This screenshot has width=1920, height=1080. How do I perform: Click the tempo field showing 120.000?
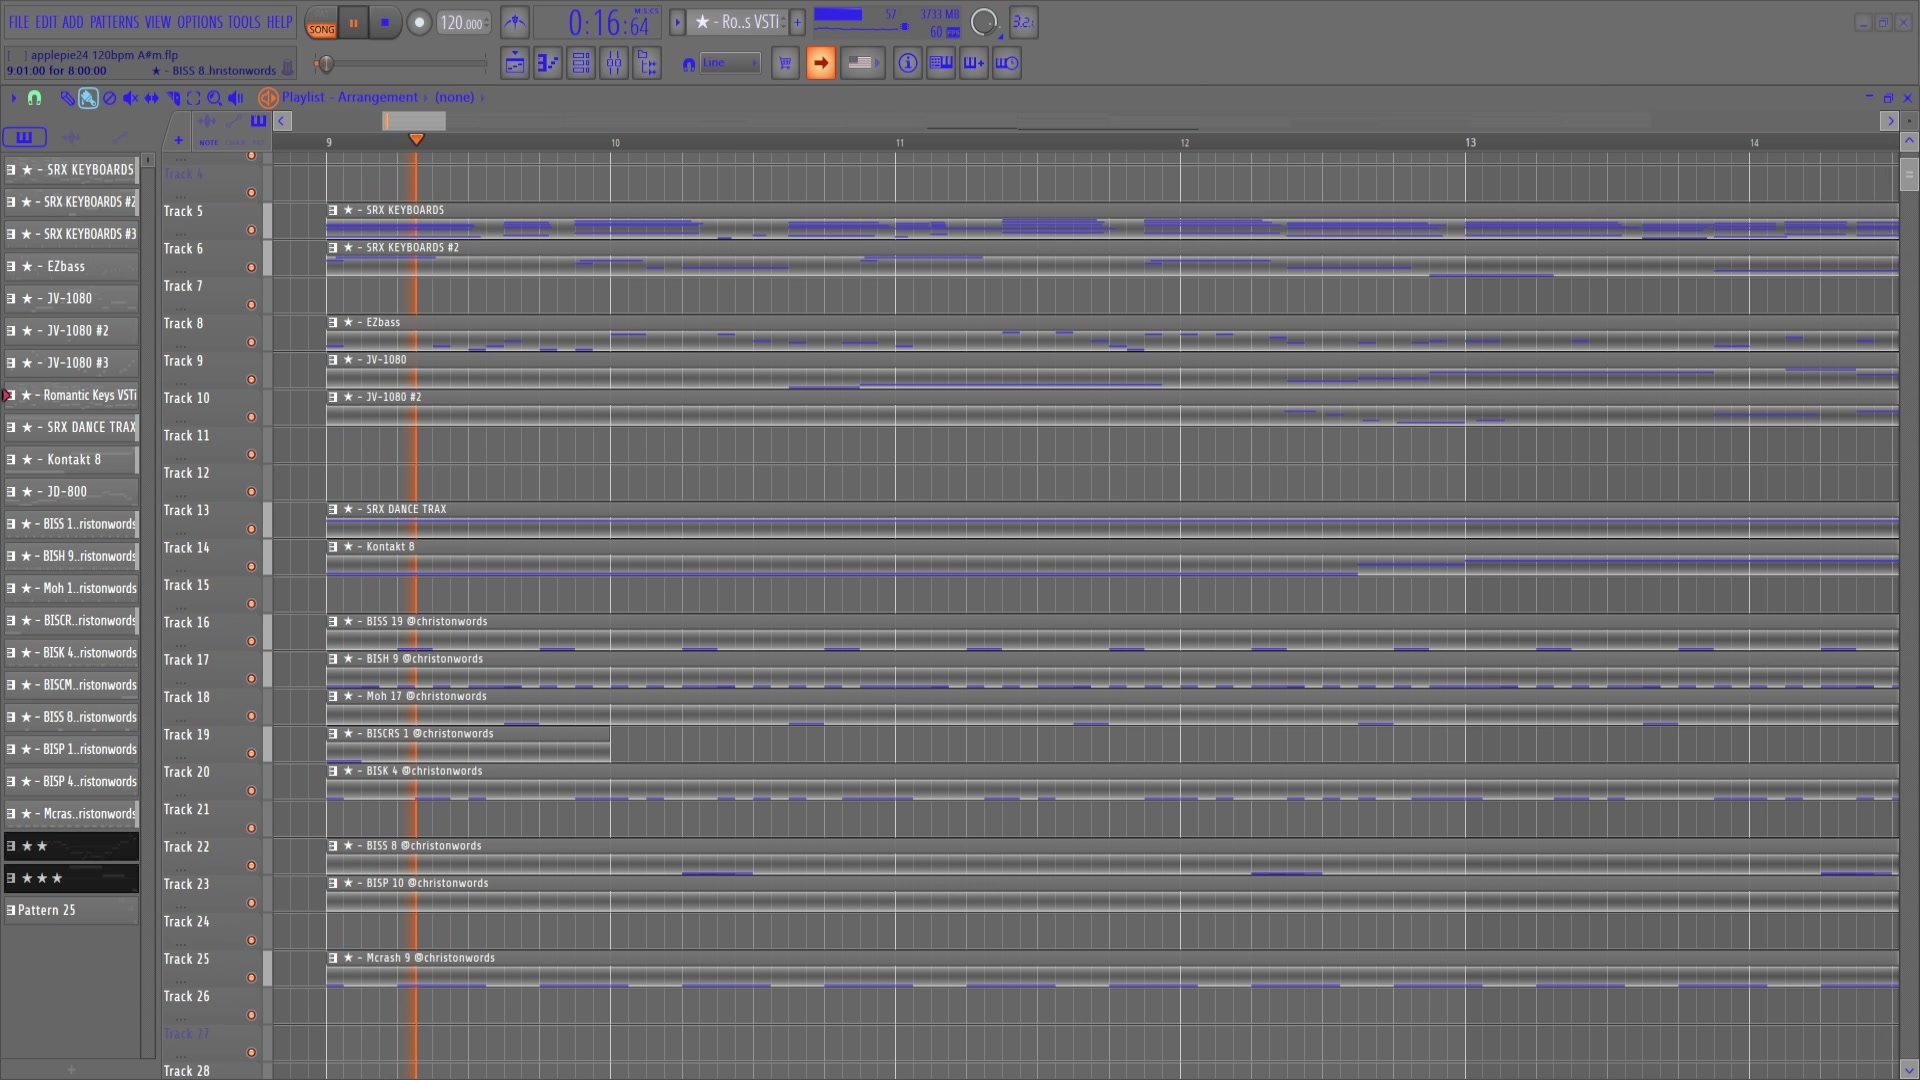(462, 23)
